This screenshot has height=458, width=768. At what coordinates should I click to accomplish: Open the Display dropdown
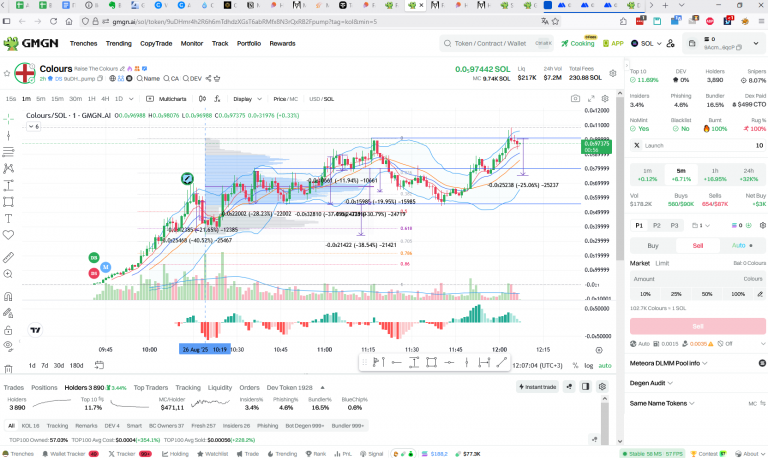(x=247, y=99)
